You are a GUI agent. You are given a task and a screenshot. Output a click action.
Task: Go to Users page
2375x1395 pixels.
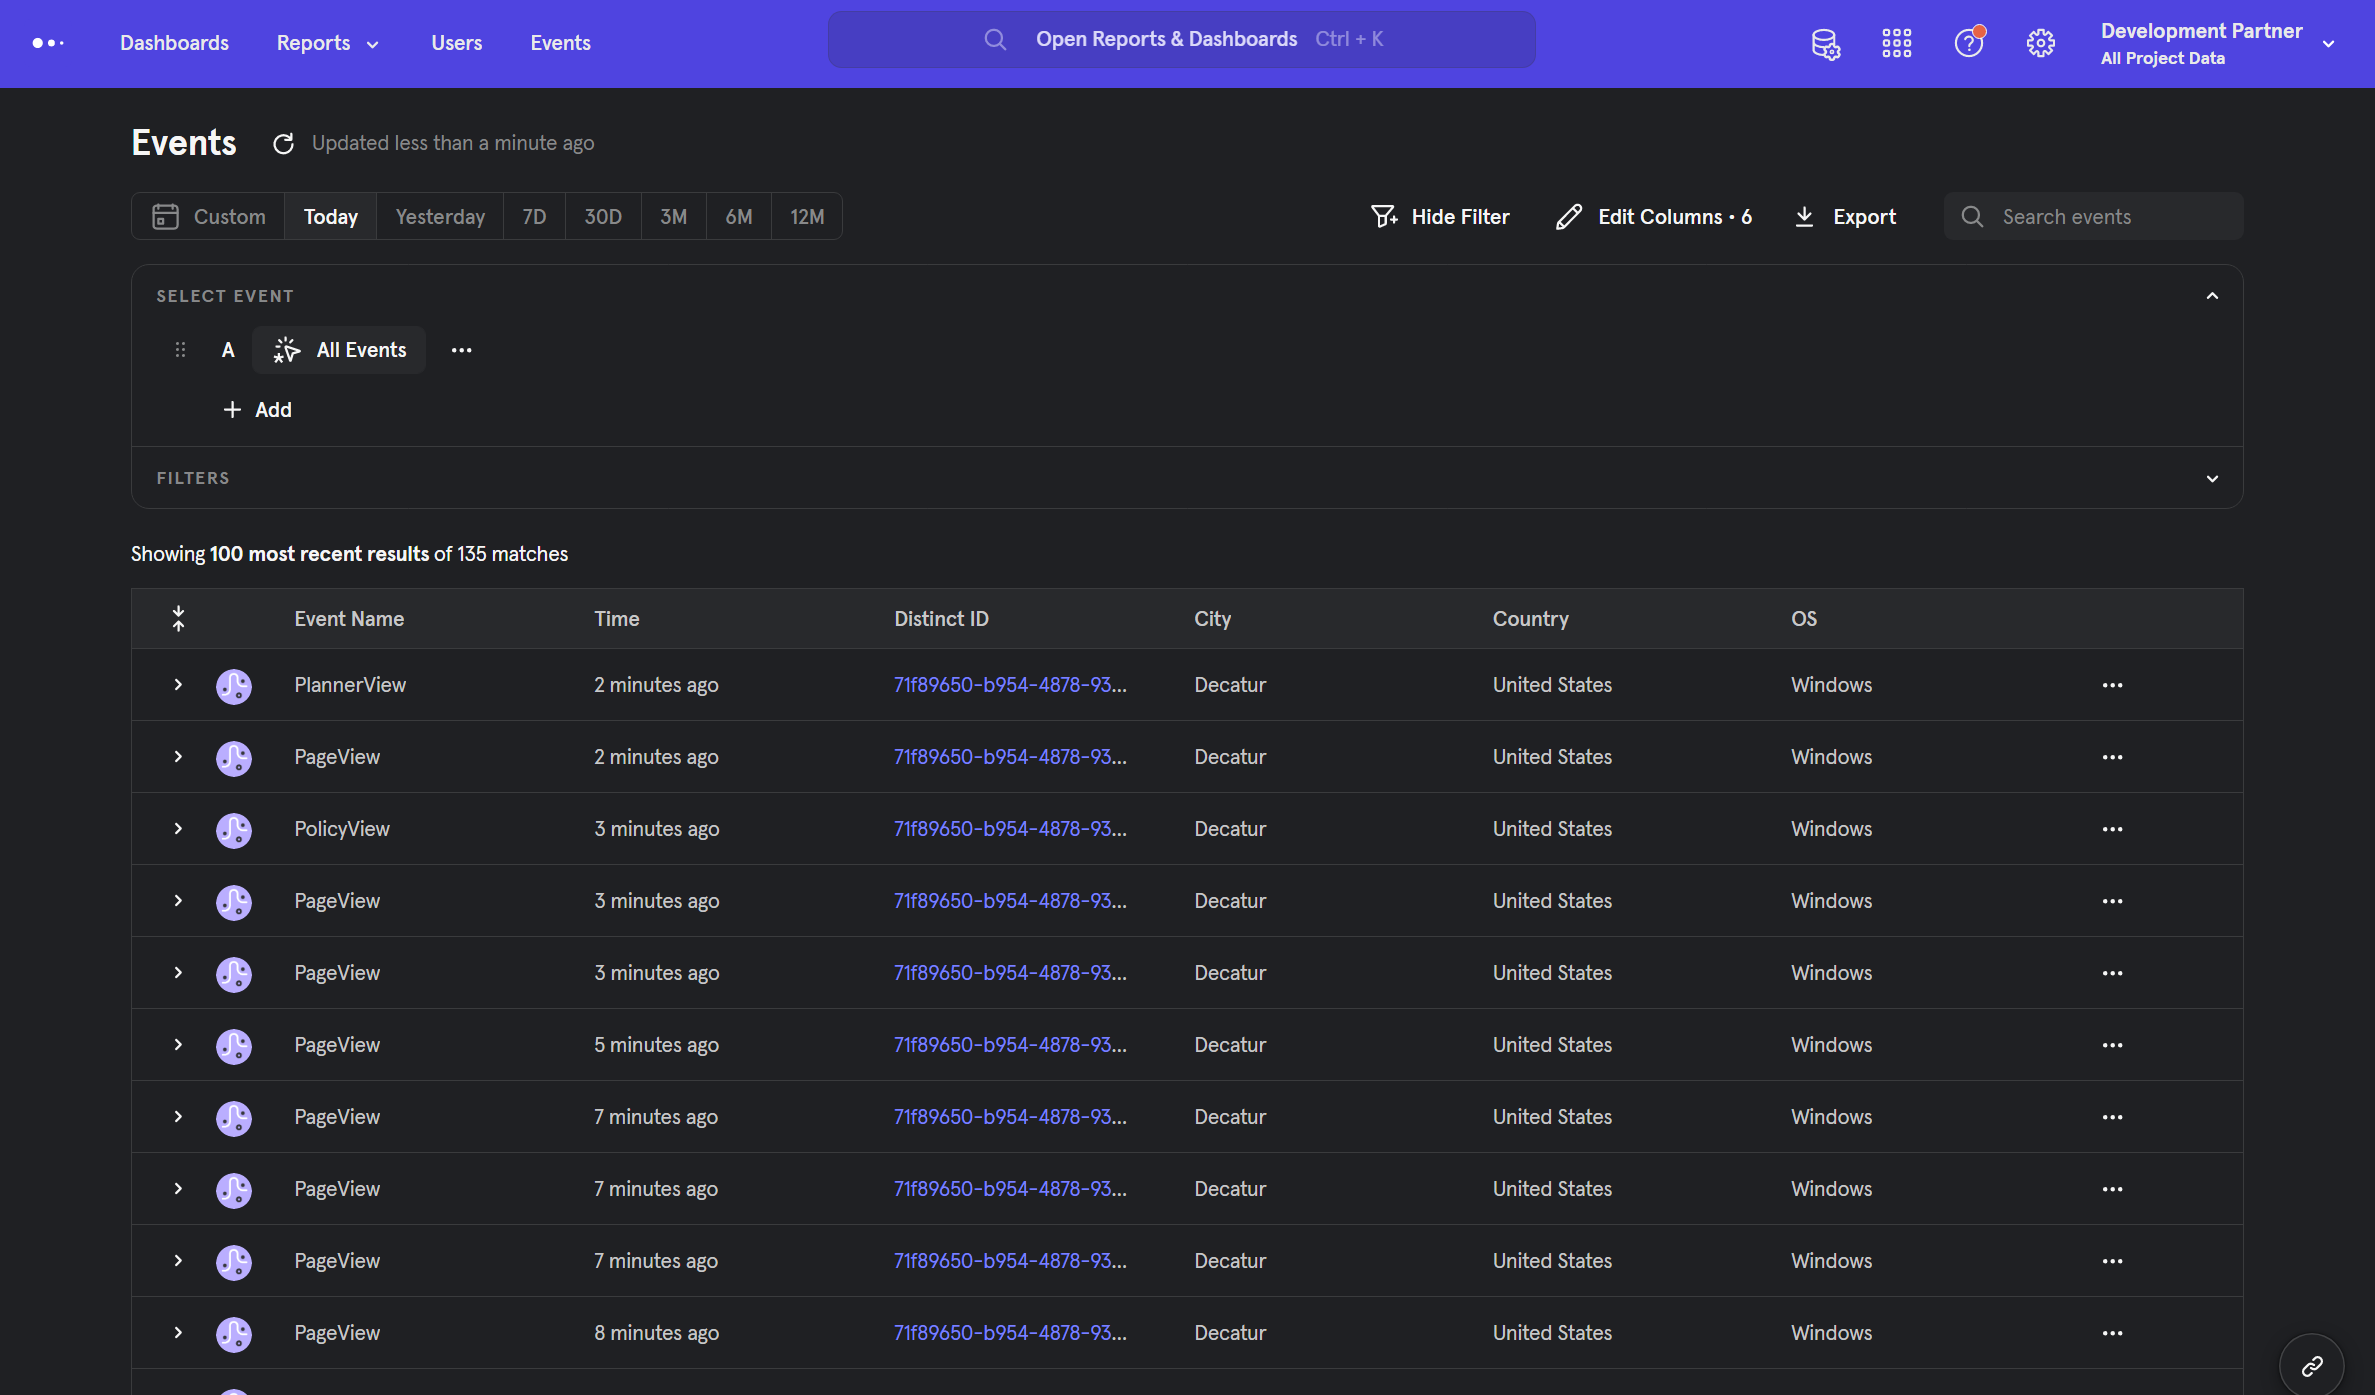tap(457, 43)
